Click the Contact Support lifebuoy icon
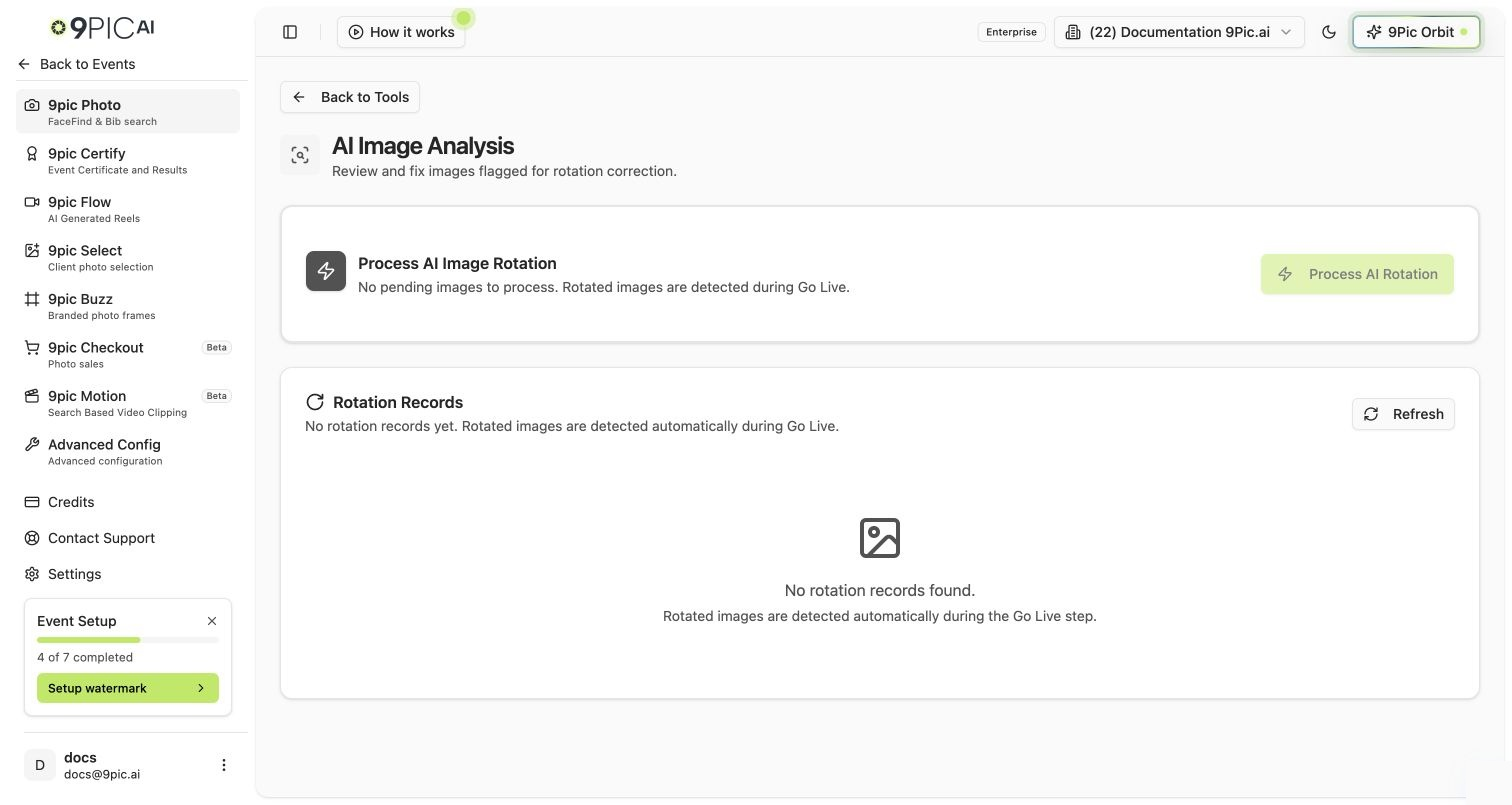Screen dimensions: 1512x805 coord(32,538)
